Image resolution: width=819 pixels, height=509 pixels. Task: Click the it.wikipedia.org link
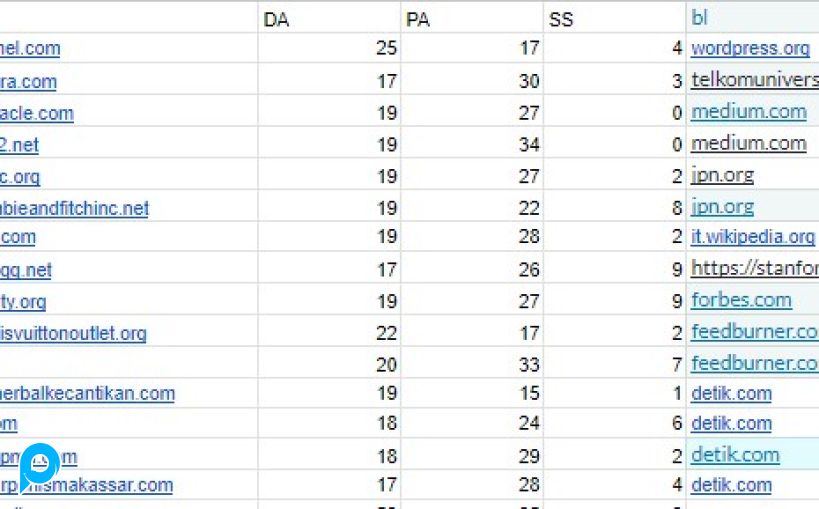tap(753, 237)
